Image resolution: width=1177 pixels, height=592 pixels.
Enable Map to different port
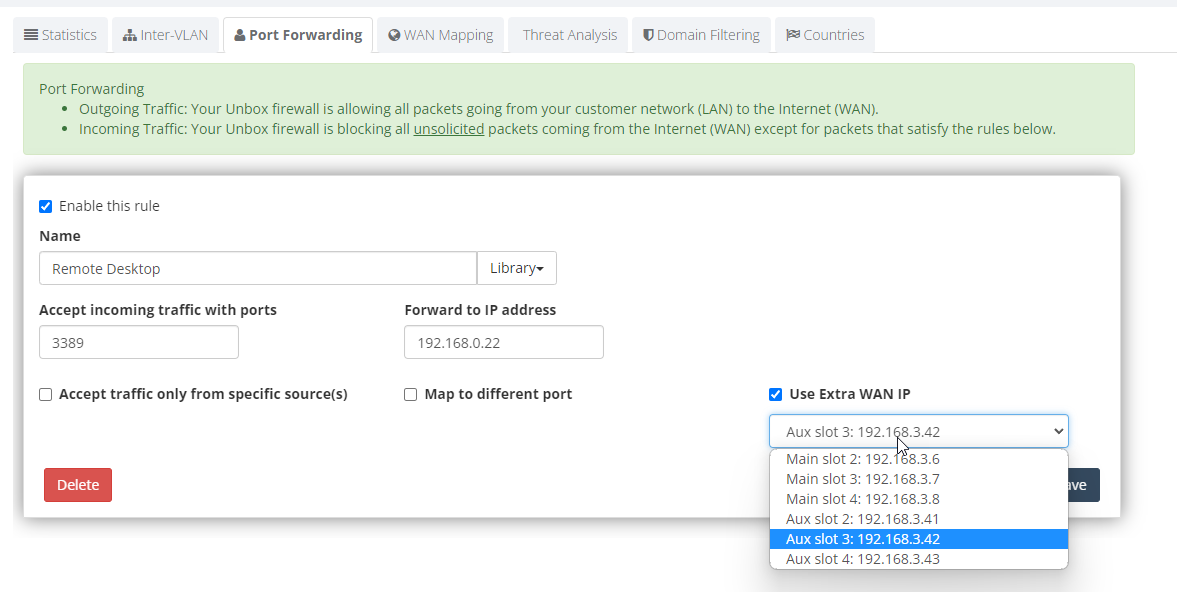pyautogui.click(x=411, y=395)
